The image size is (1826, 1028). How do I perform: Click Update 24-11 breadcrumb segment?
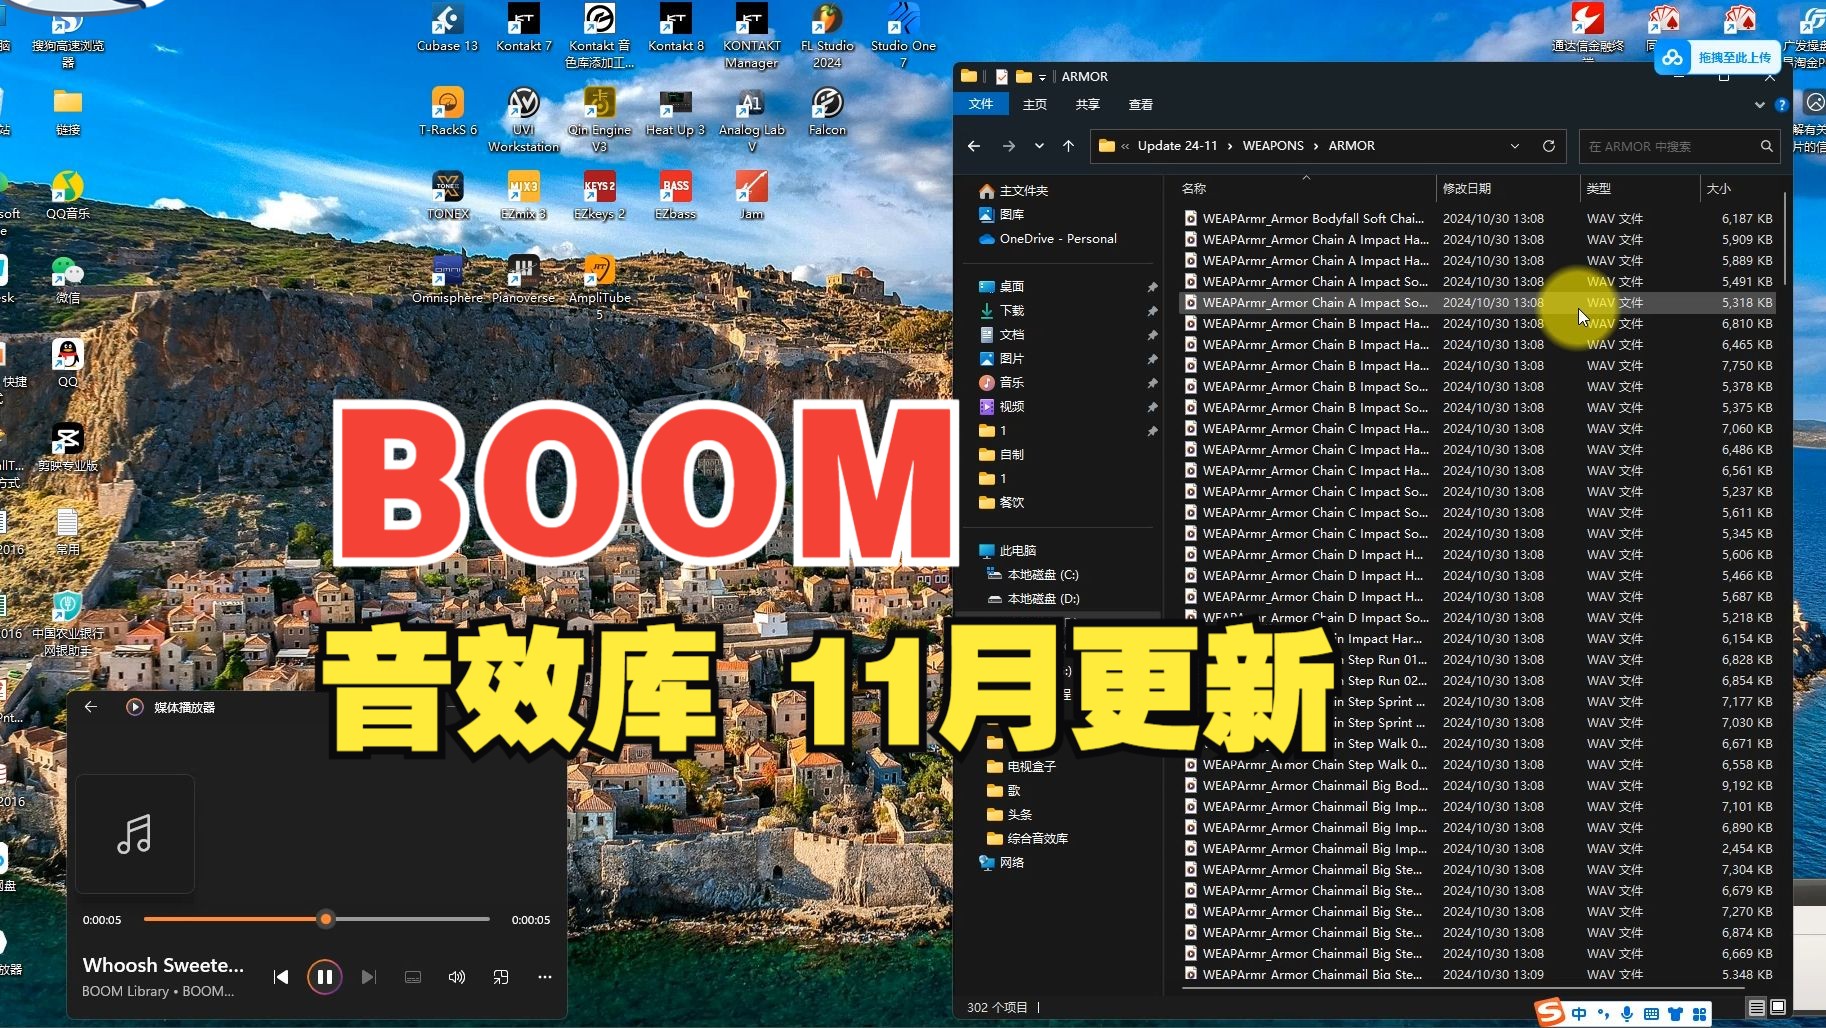(x=1177, y=146)
